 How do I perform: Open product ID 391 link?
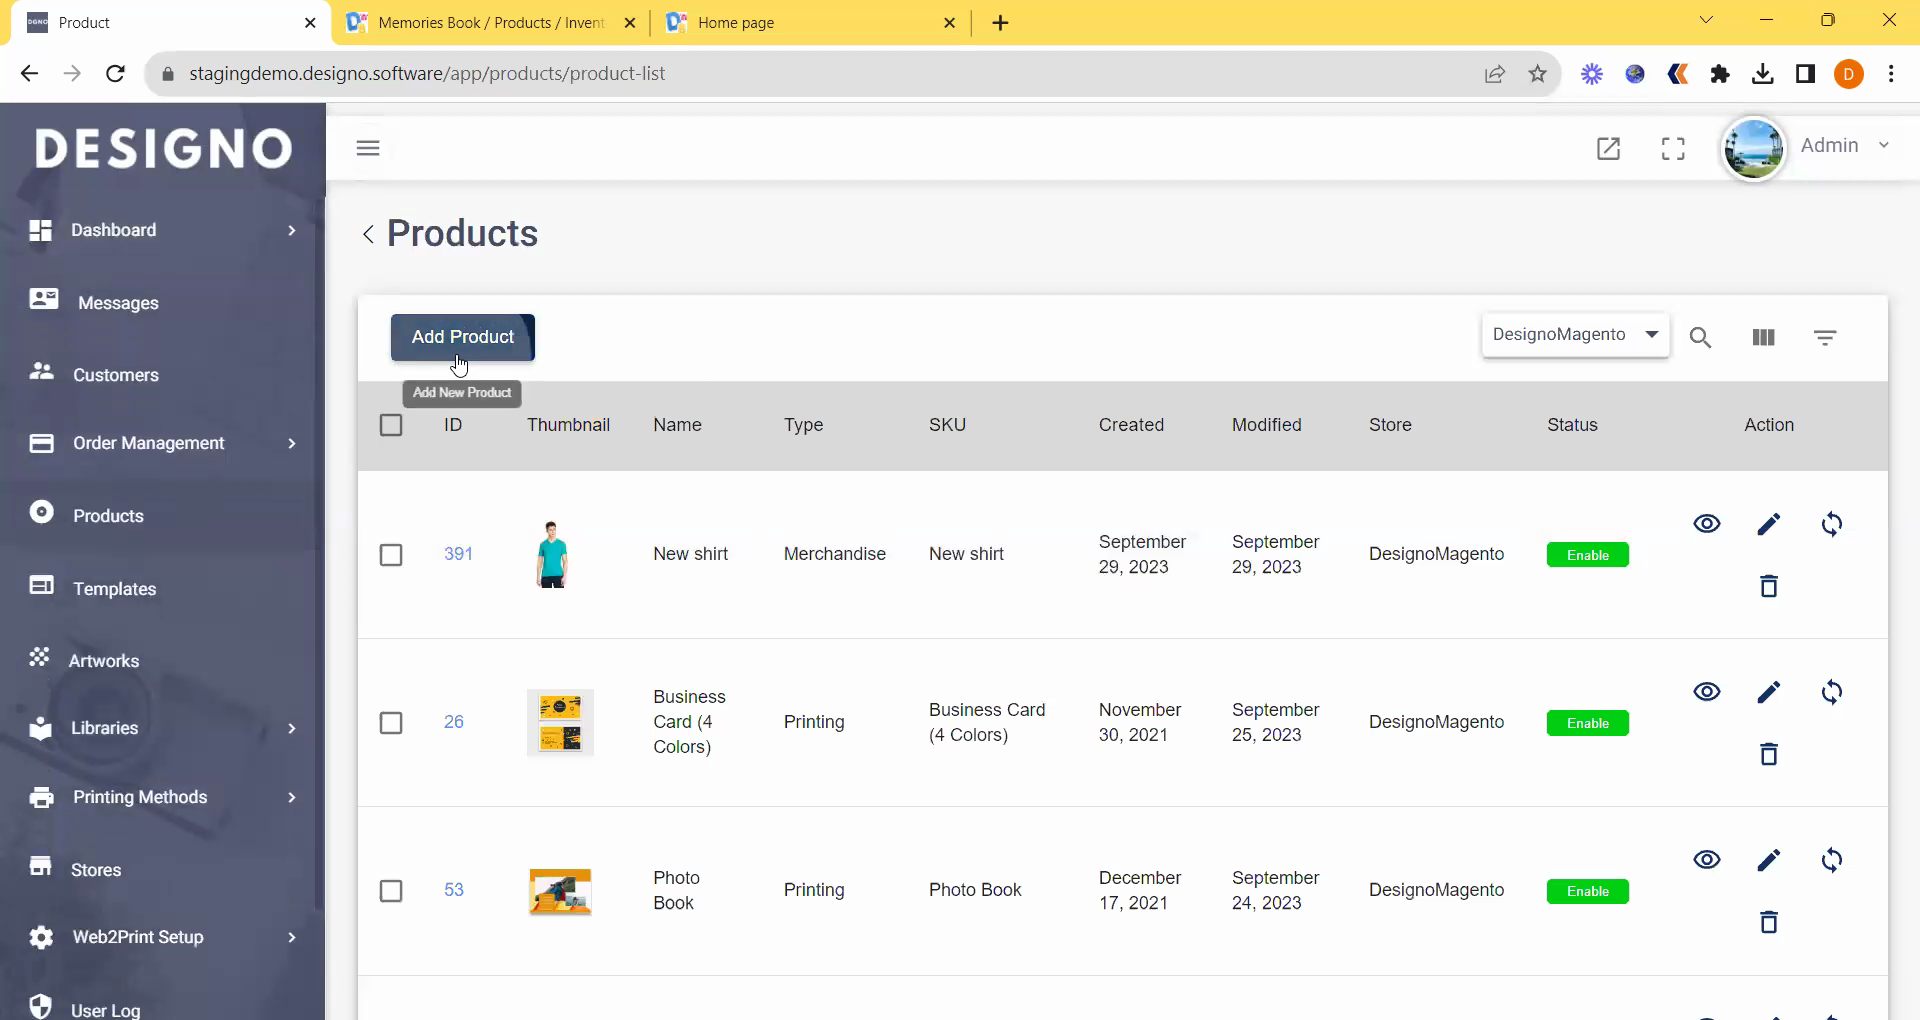tap(458, 554)
